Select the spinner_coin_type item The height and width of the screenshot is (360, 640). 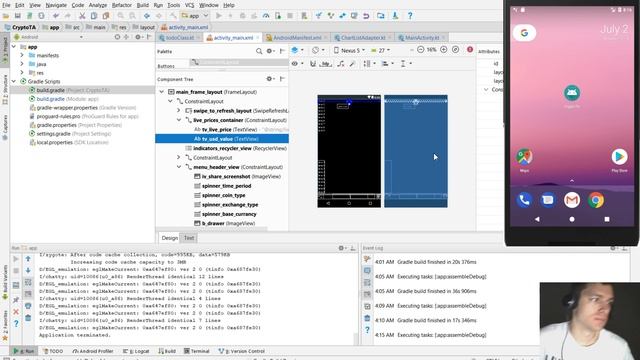pyautogui.click(x=223, y=195)
